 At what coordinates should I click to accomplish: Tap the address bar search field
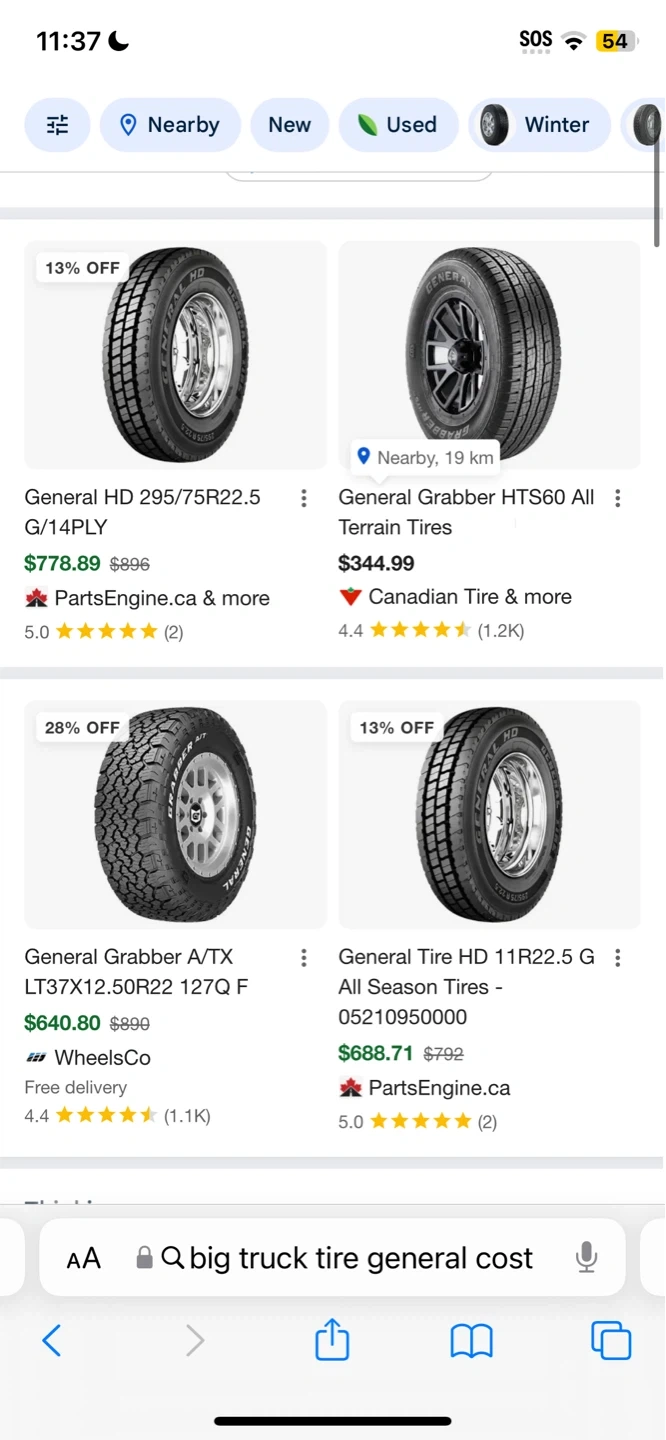click(360, 1258)
